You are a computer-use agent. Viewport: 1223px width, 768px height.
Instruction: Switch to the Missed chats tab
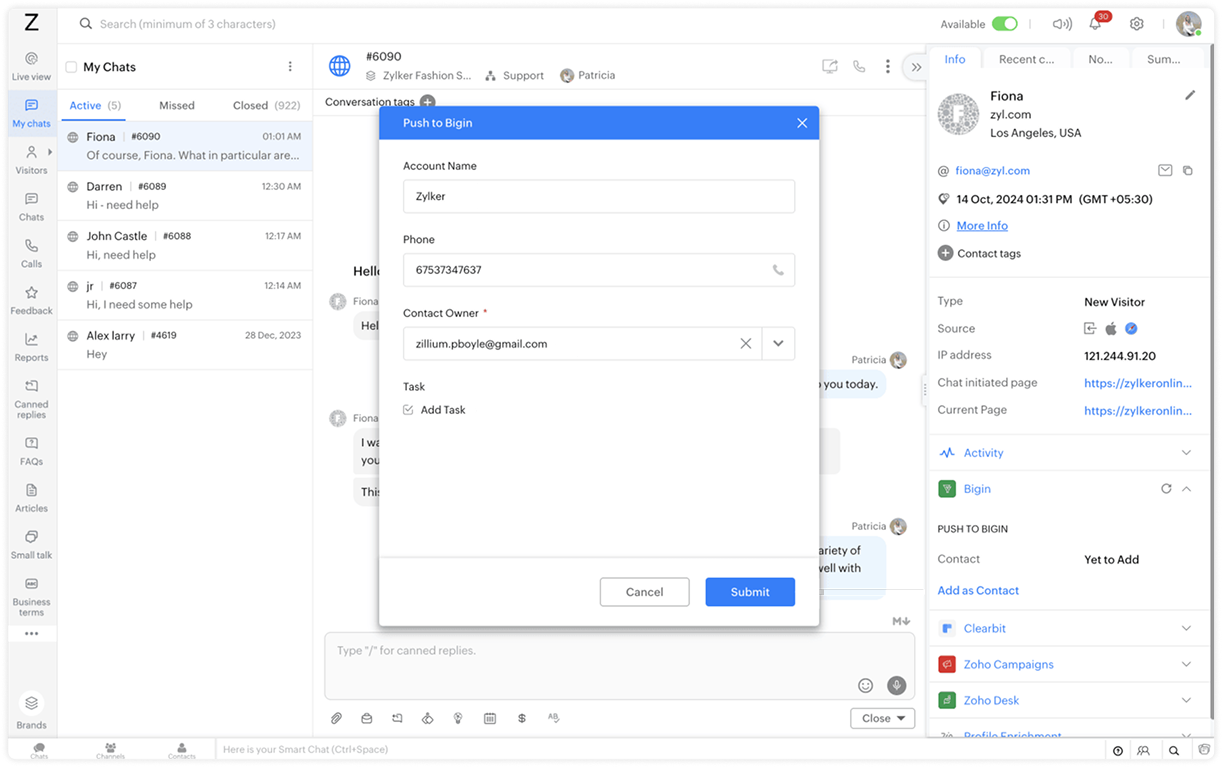pyautogui.click(x=177, y=105)
